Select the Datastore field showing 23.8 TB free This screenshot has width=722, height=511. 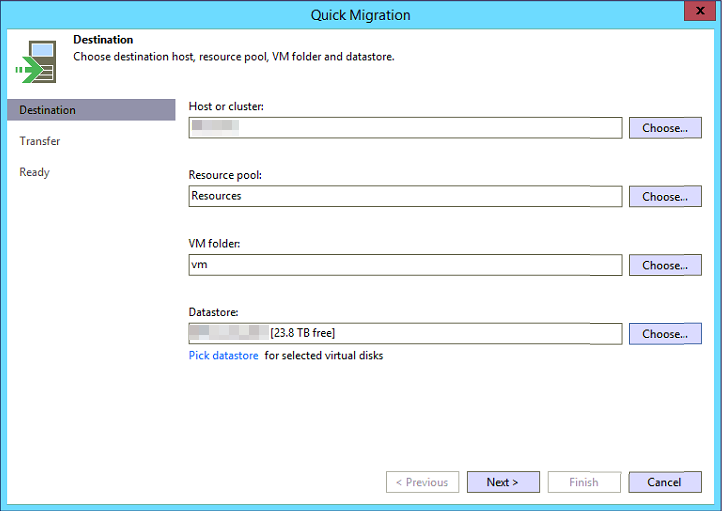pos(405,334)
